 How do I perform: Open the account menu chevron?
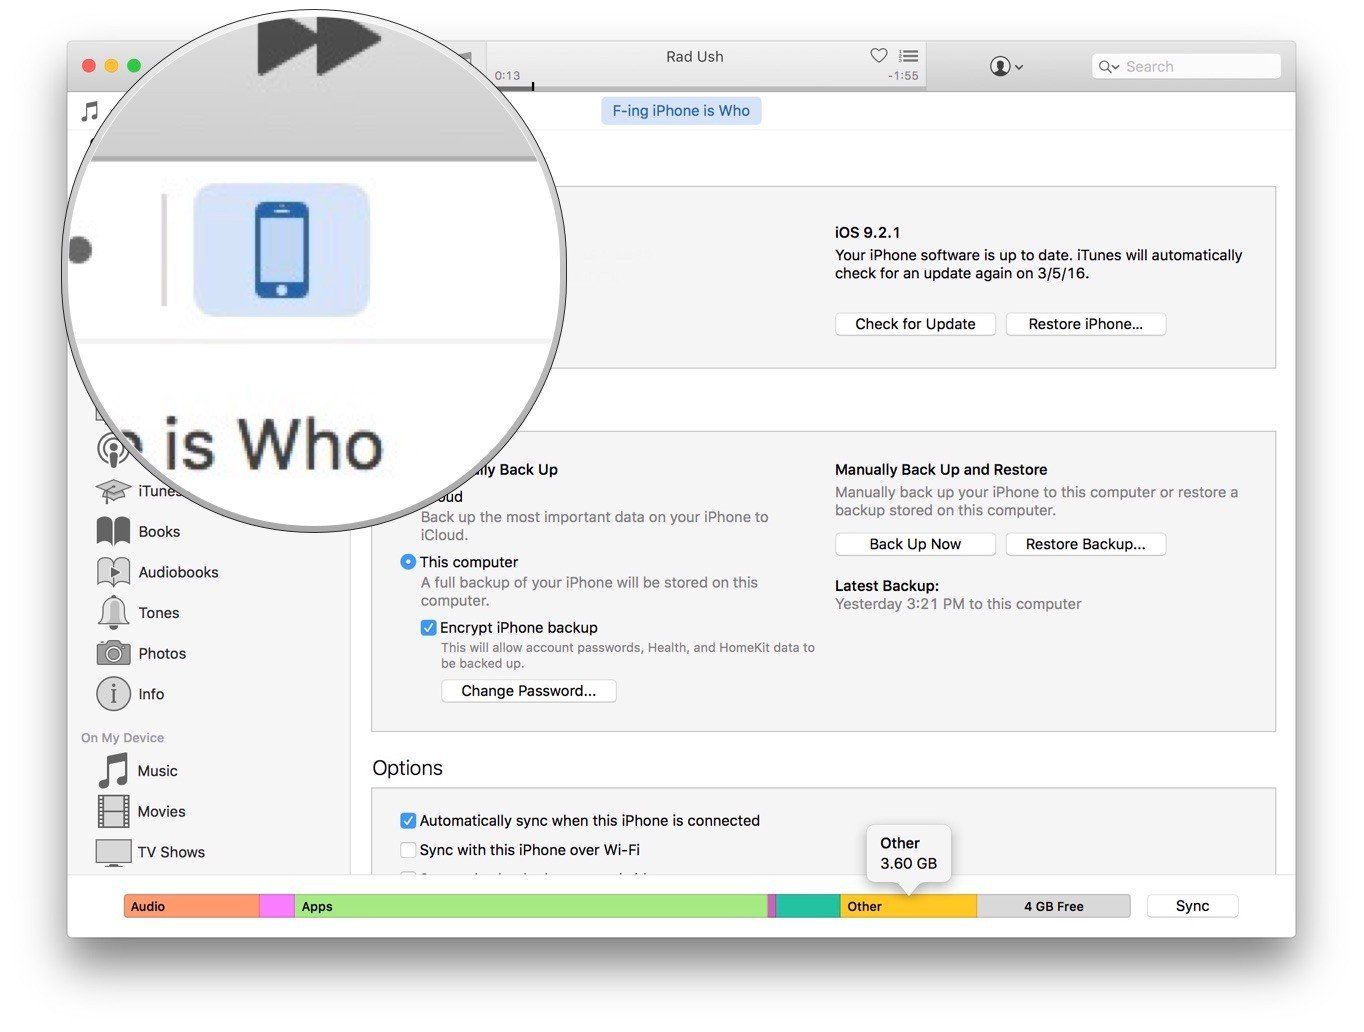1020,66
